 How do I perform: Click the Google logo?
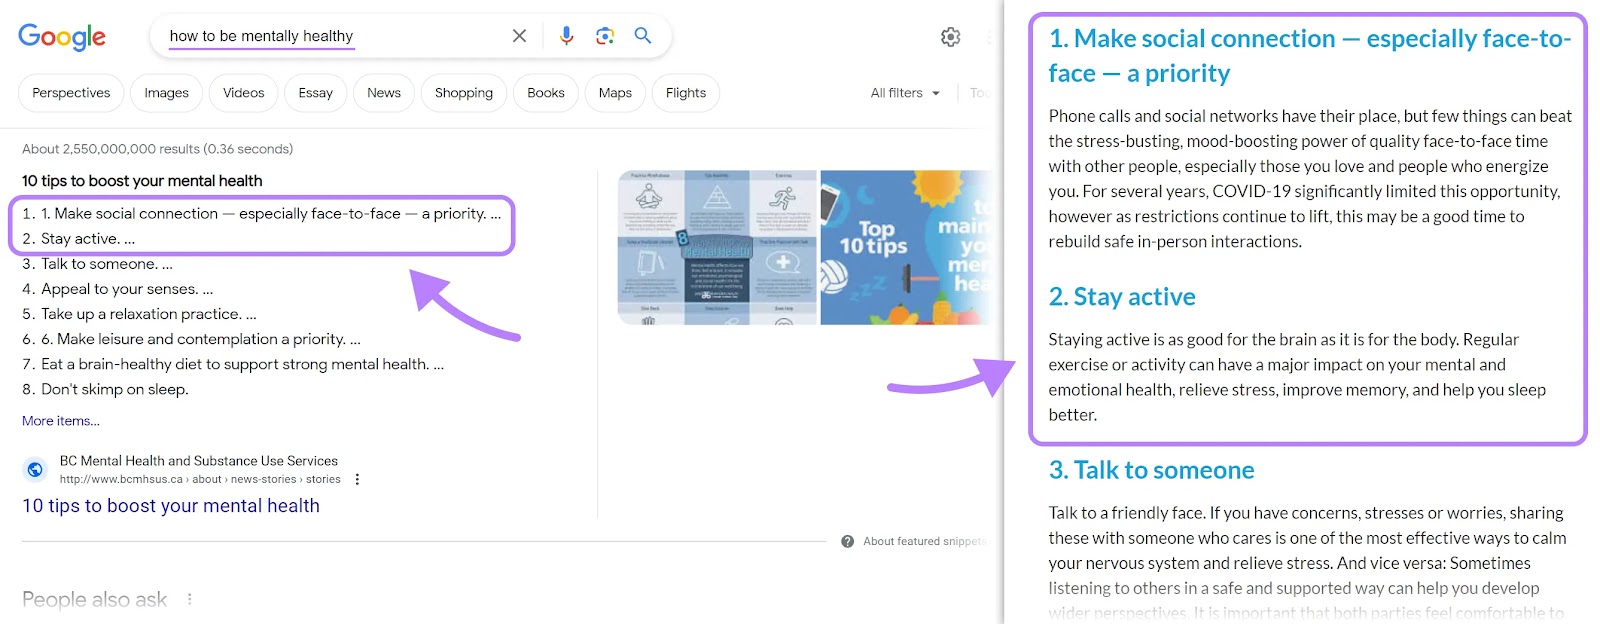click(62, 37)
